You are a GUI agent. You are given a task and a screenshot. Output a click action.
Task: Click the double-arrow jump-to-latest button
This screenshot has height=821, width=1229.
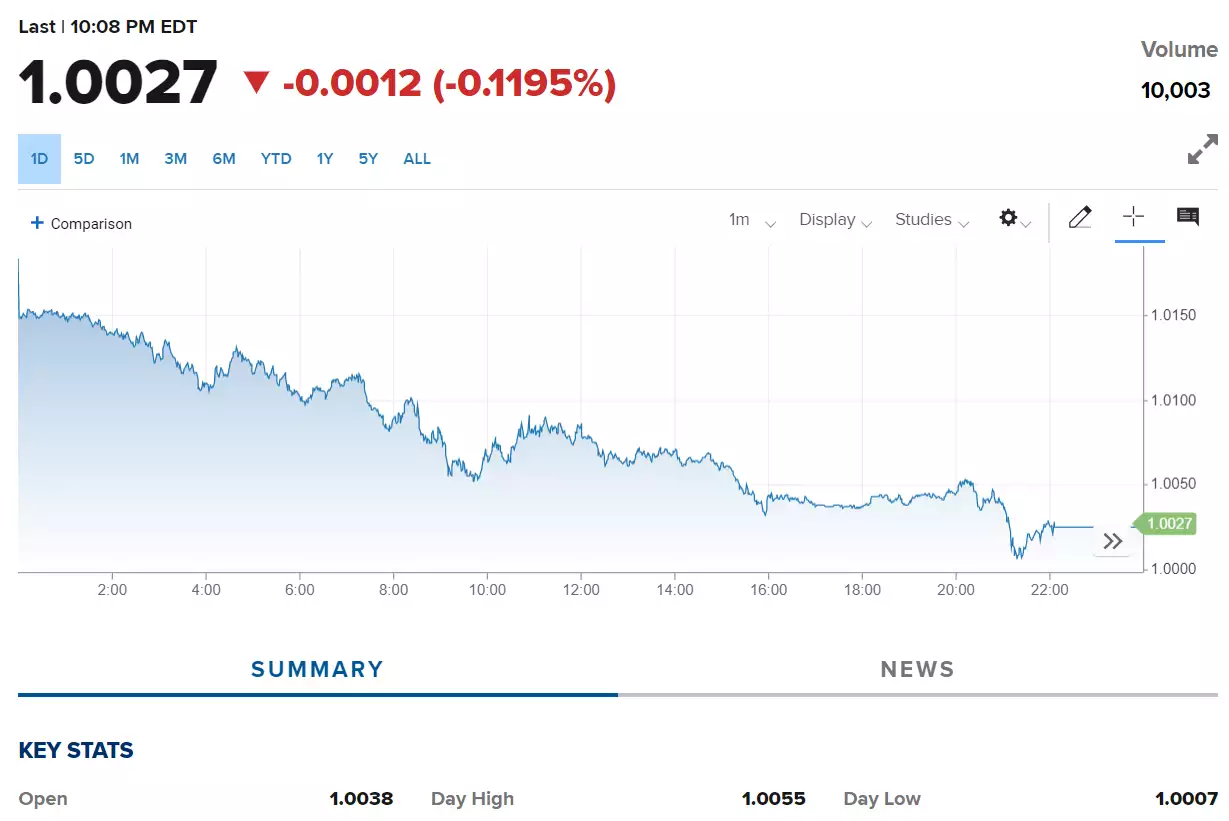tap(1113, 542)
